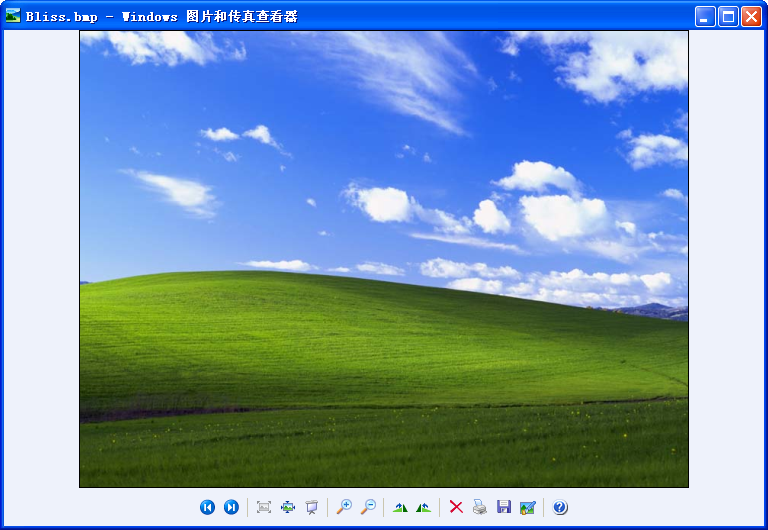Open image for editing
This screenshot has height=530, width=768.
(528, 507)
